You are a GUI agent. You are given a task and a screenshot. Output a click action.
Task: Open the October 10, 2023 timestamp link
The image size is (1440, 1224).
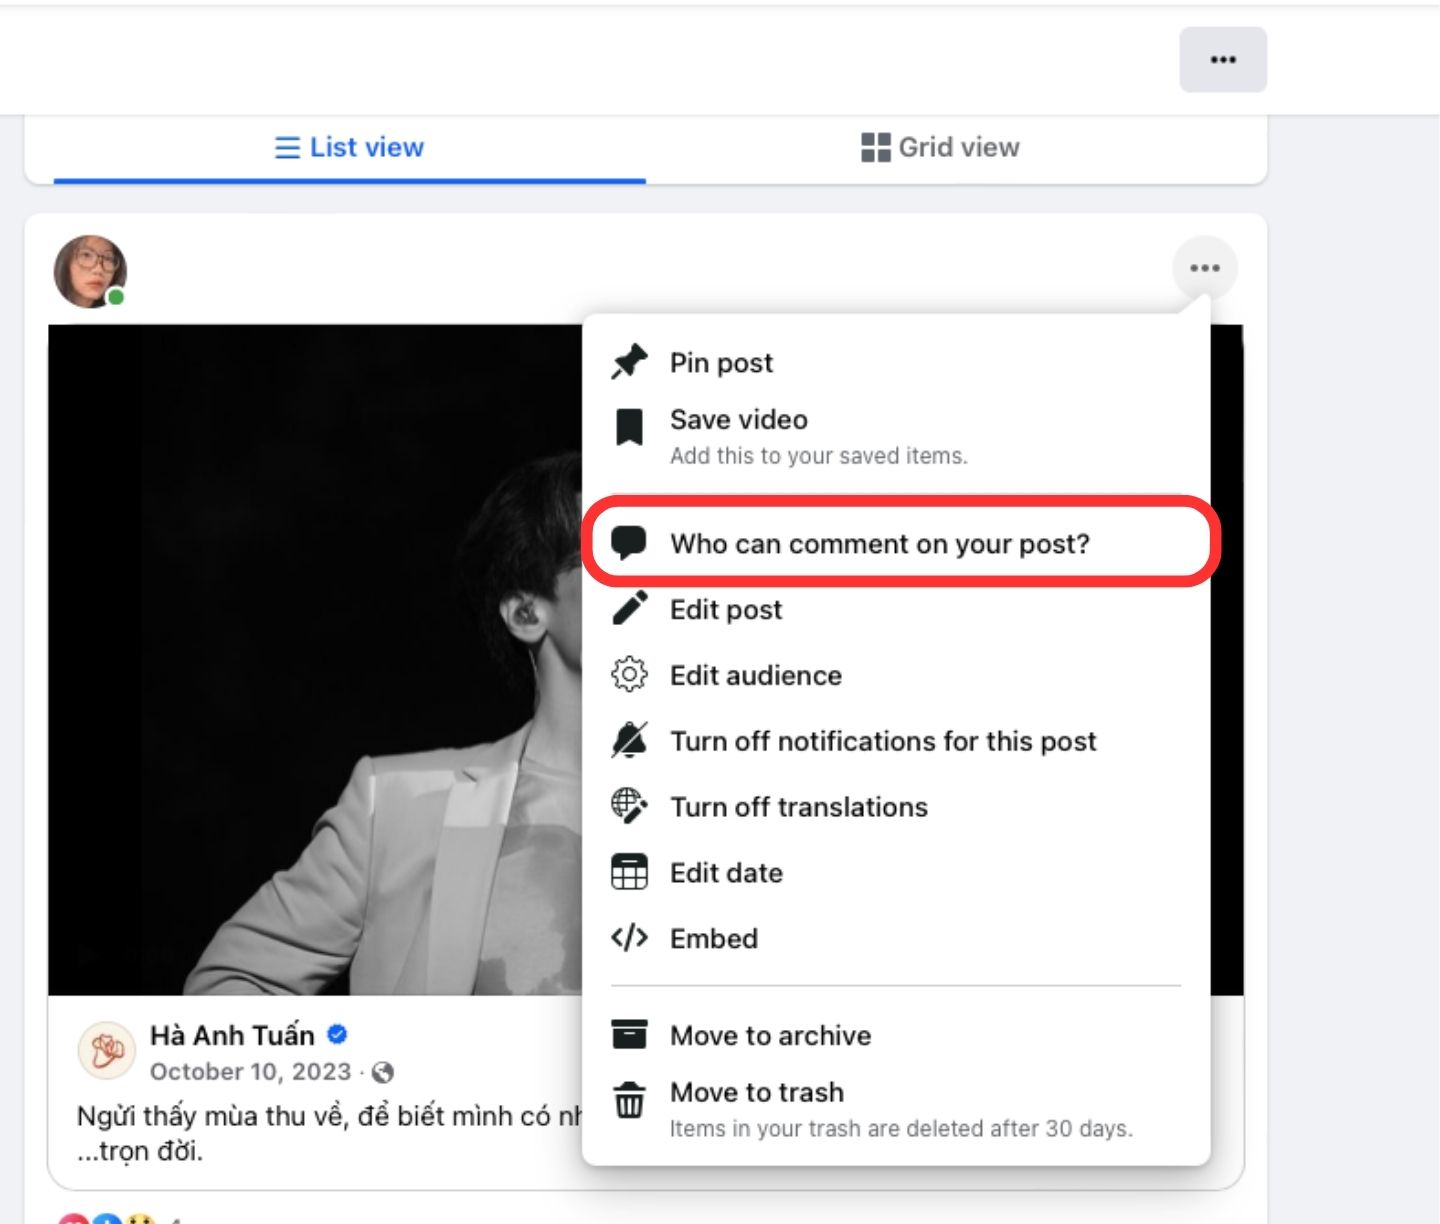[x=250, y=1072]
